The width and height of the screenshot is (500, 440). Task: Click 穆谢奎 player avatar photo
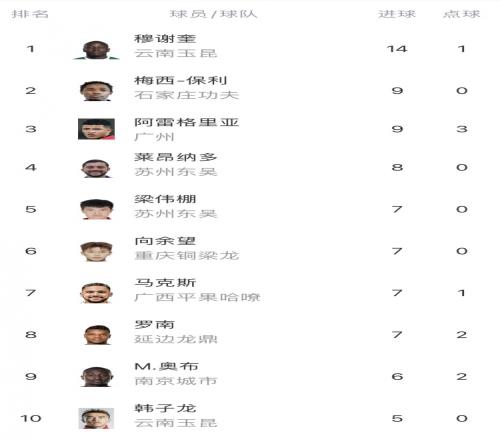[x=96, y=50]
